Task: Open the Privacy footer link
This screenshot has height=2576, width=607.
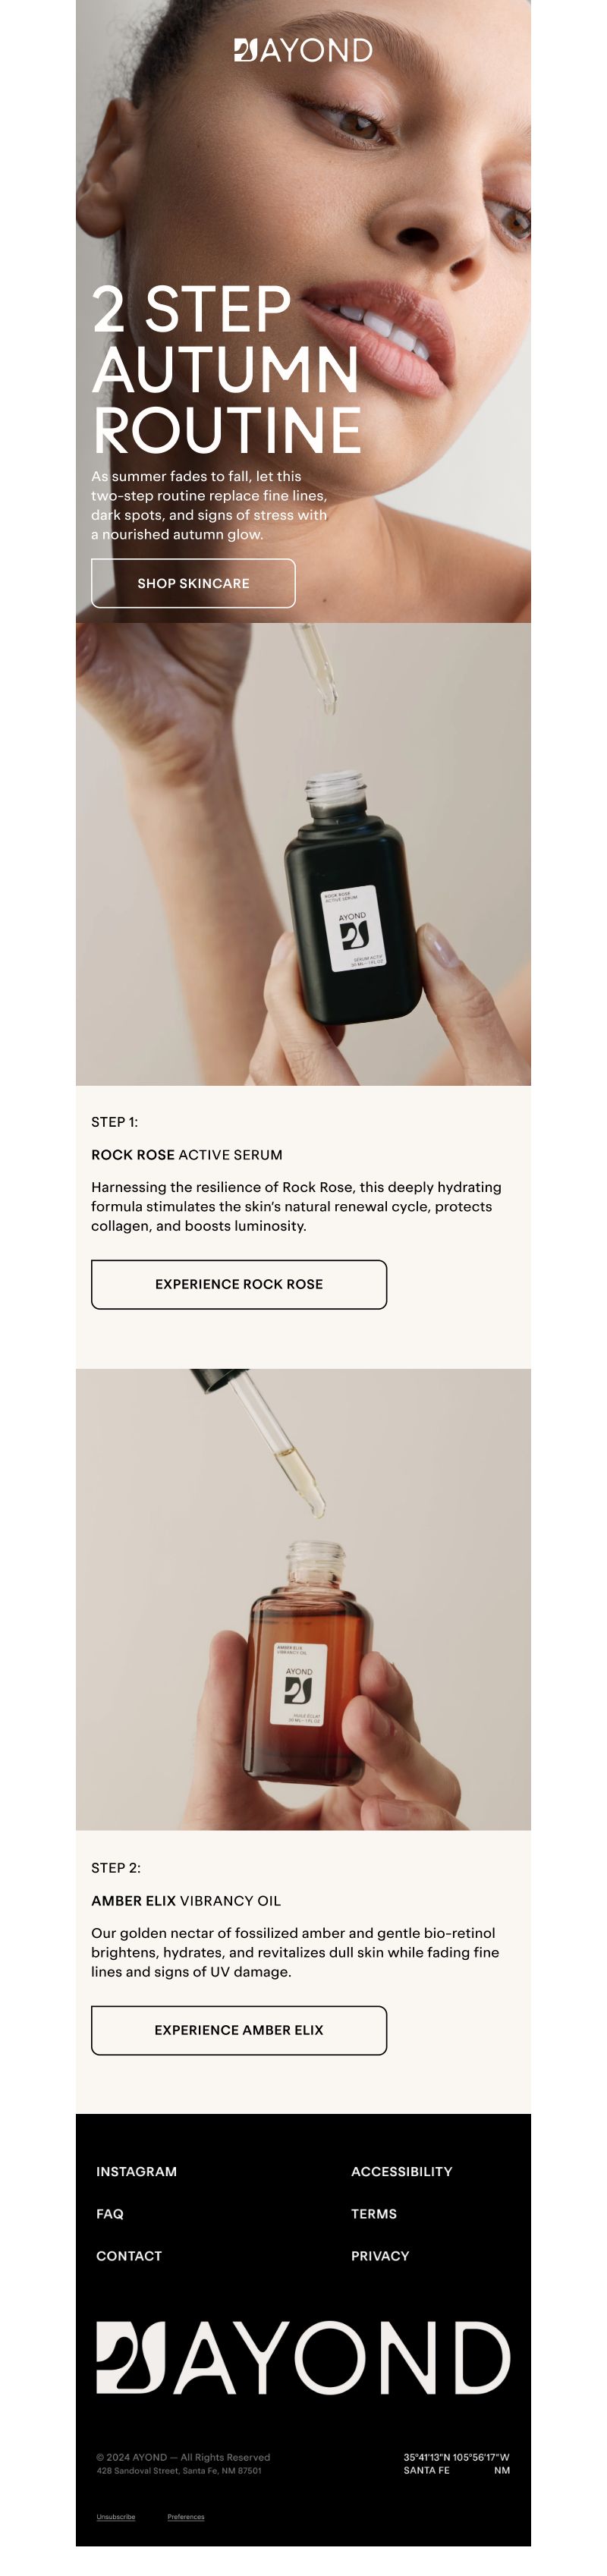Action: click(380, 2255)
